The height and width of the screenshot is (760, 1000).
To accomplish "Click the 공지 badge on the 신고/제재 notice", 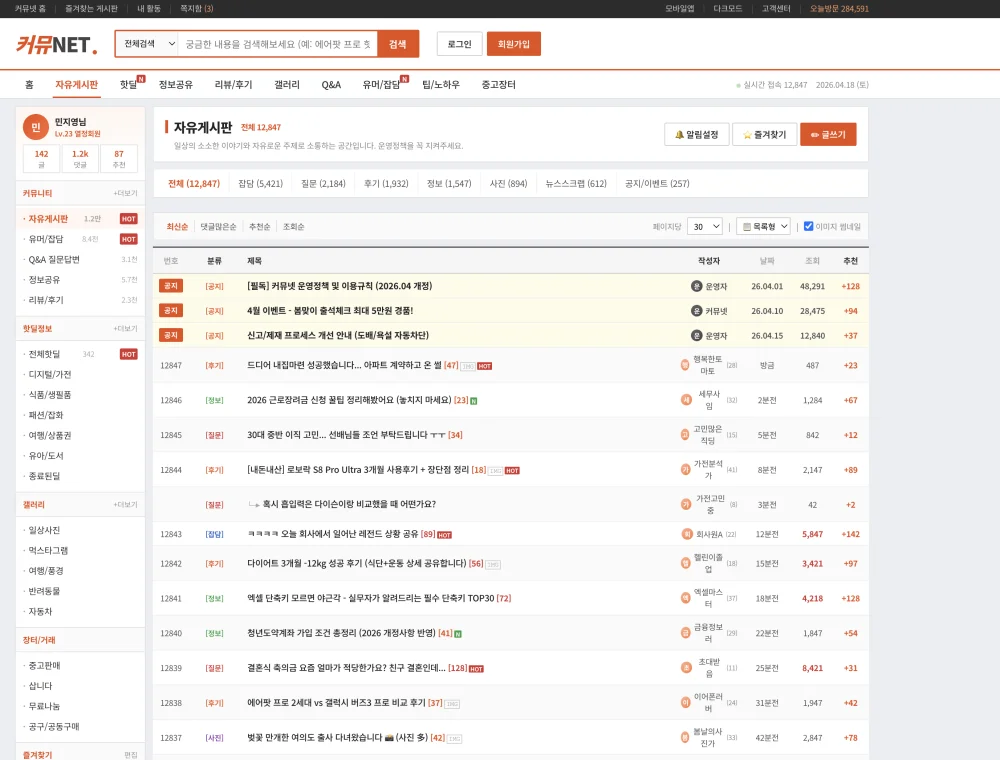I will 171,335.
